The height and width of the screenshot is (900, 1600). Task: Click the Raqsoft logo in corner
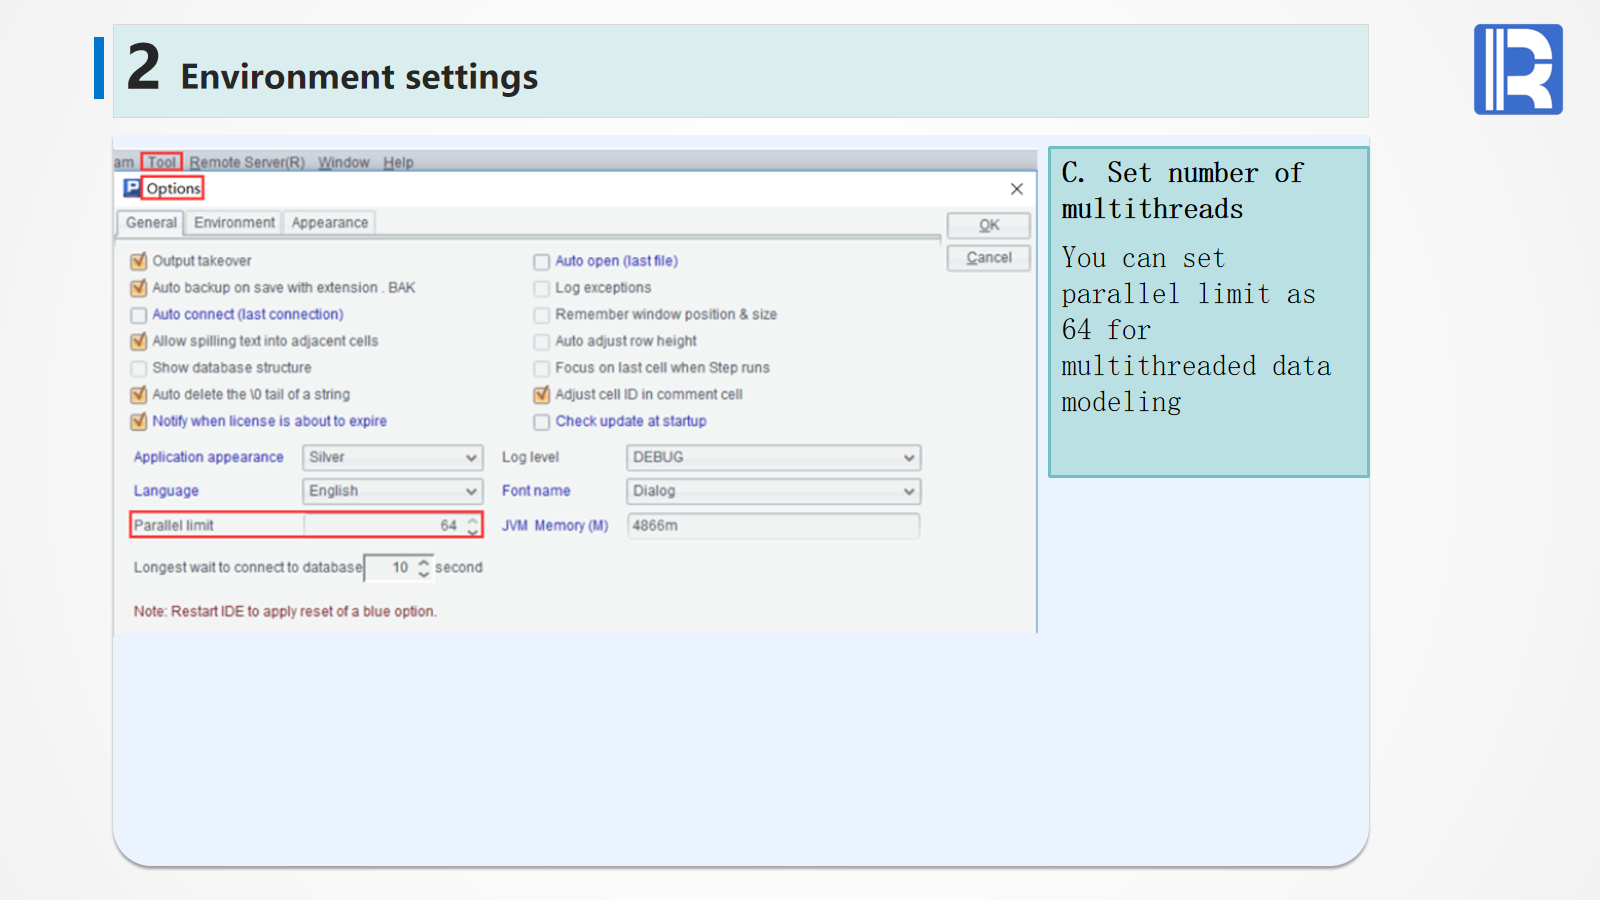pos(1517,69)
